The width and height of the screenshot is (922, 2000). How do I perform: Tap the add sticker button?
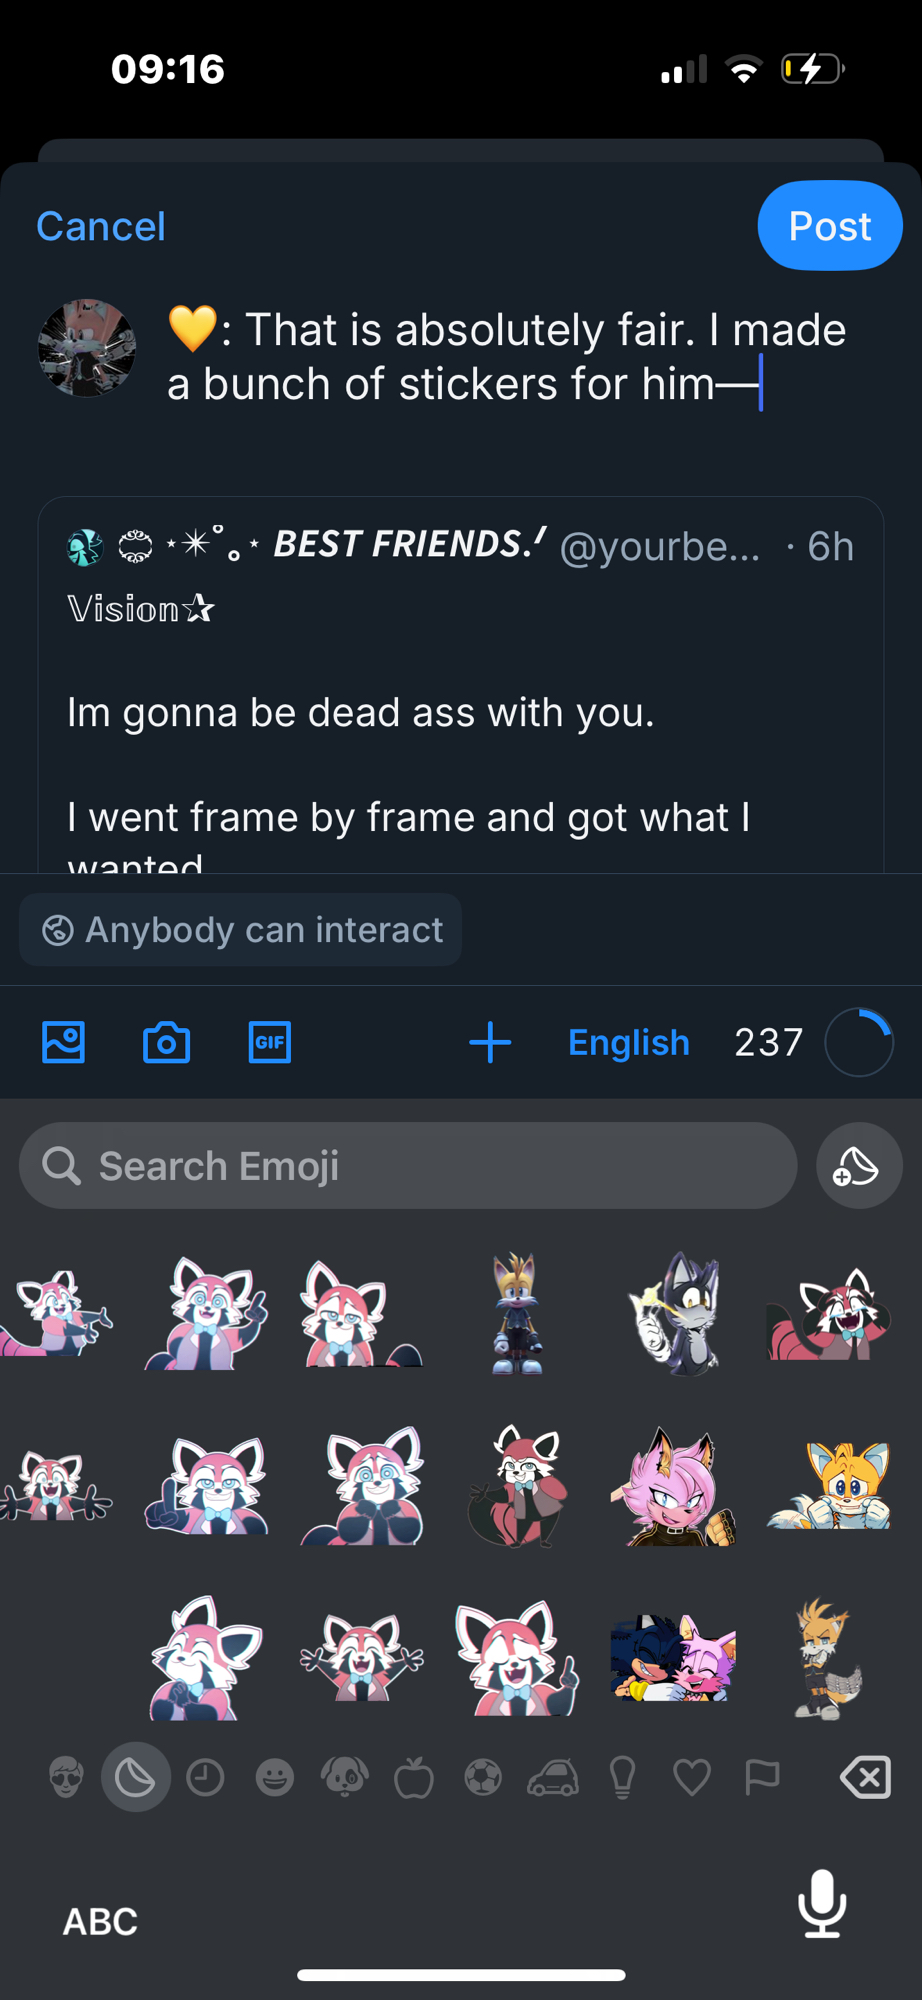[x=858, y=1166]
